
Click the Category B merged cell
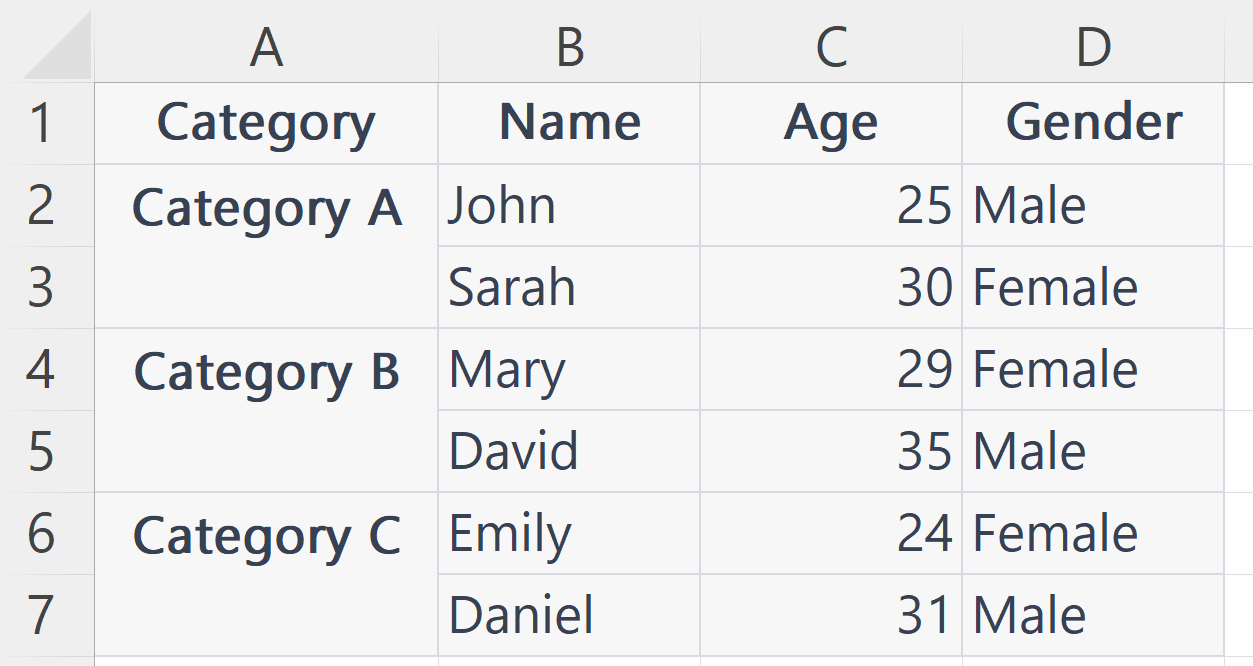(x=265, y=409)
